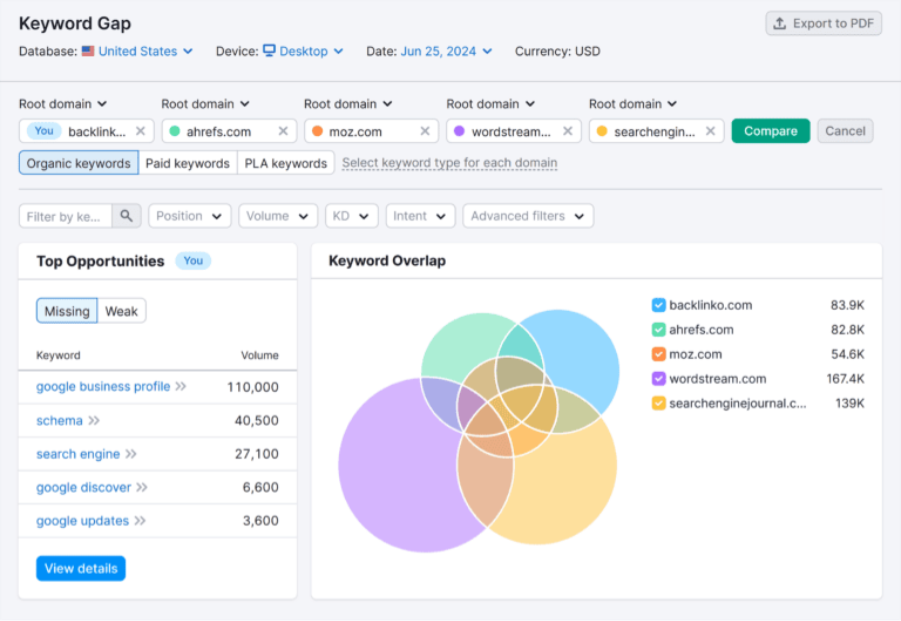Uncheck wordstream.com in Keyword Overlap legend

658,379
